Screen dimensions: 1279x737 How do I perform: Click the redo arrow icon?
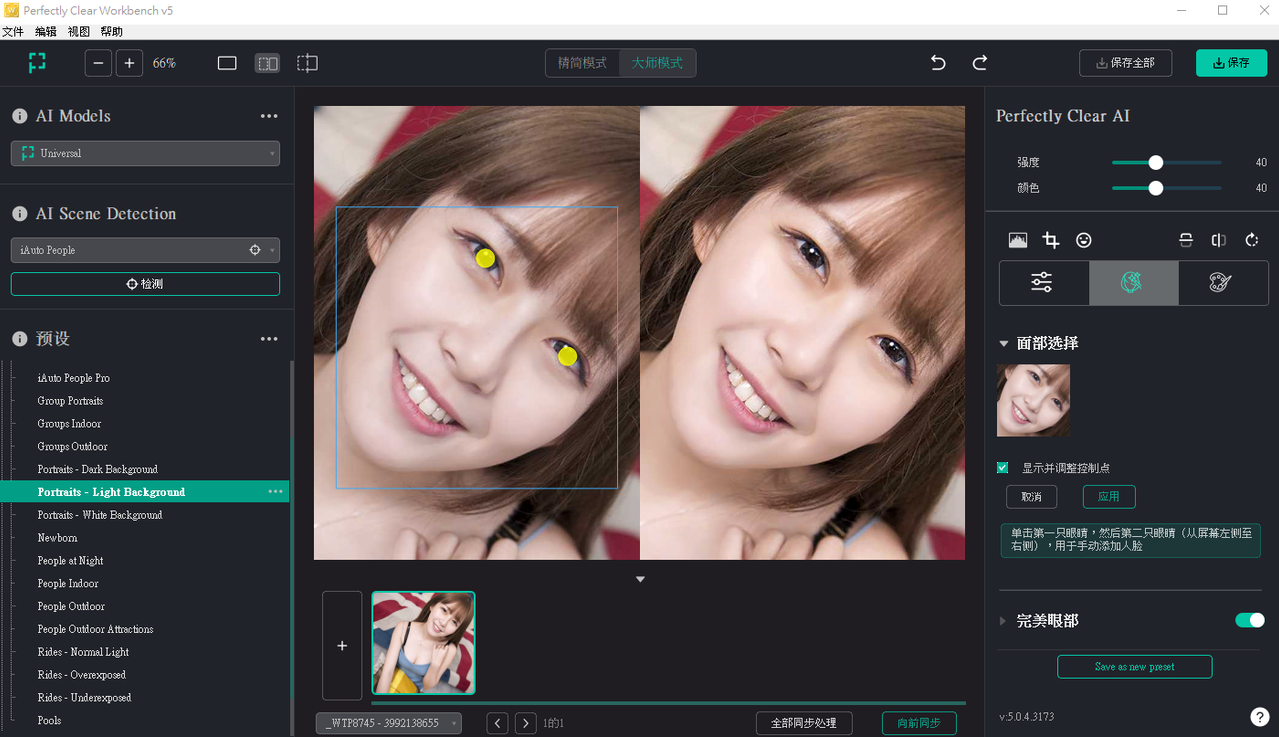click(x=980, y=63)
